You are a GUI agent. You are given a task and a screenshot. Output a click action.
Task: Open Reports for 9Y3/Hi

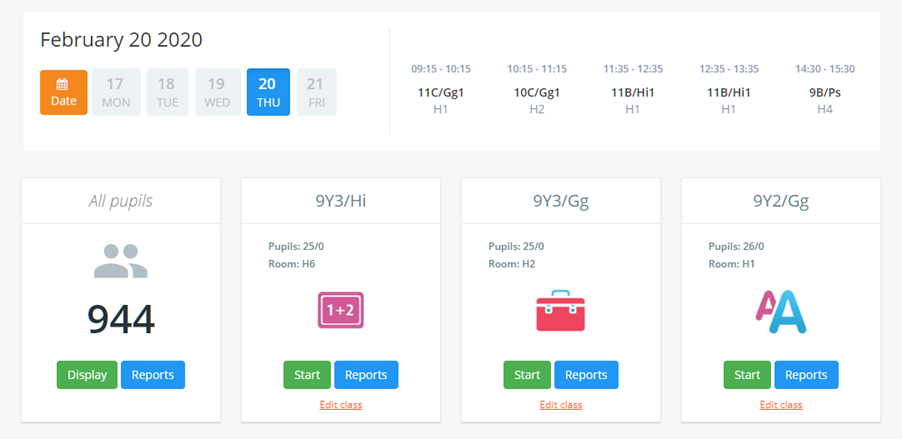pos(366,375)
